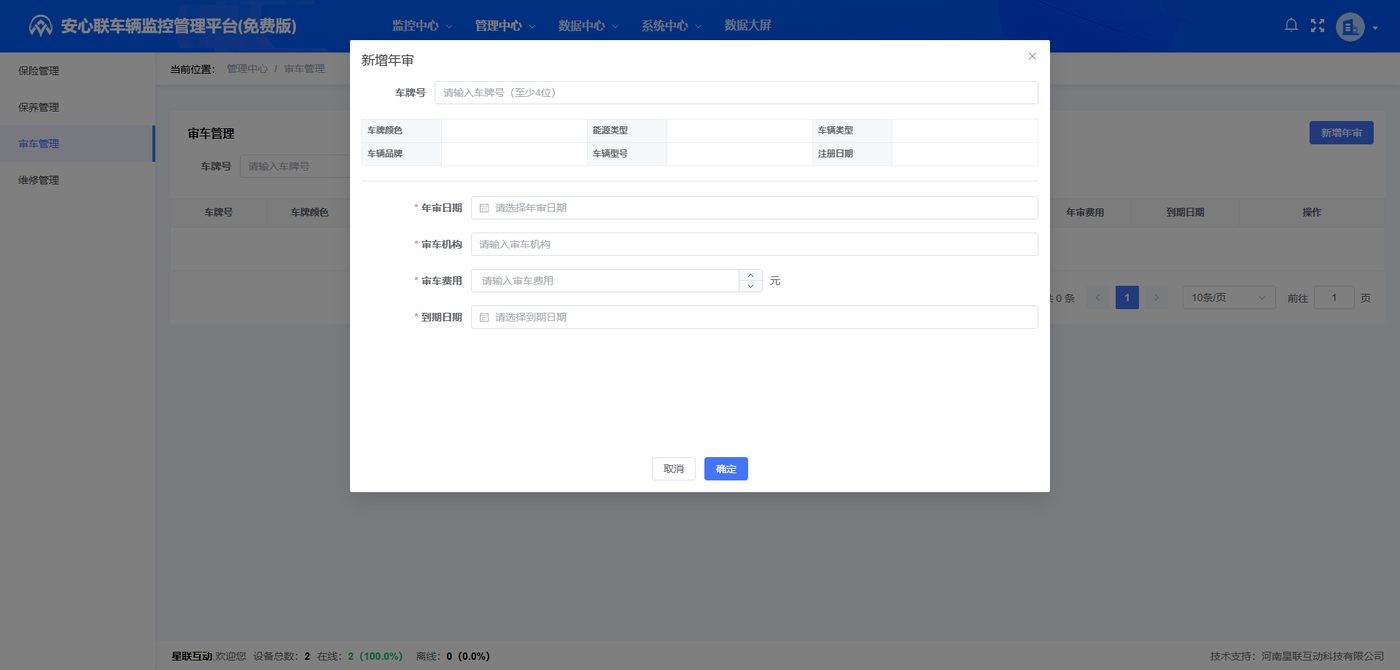
Task: Click the notification bell icon
Action: [1291, 25]
